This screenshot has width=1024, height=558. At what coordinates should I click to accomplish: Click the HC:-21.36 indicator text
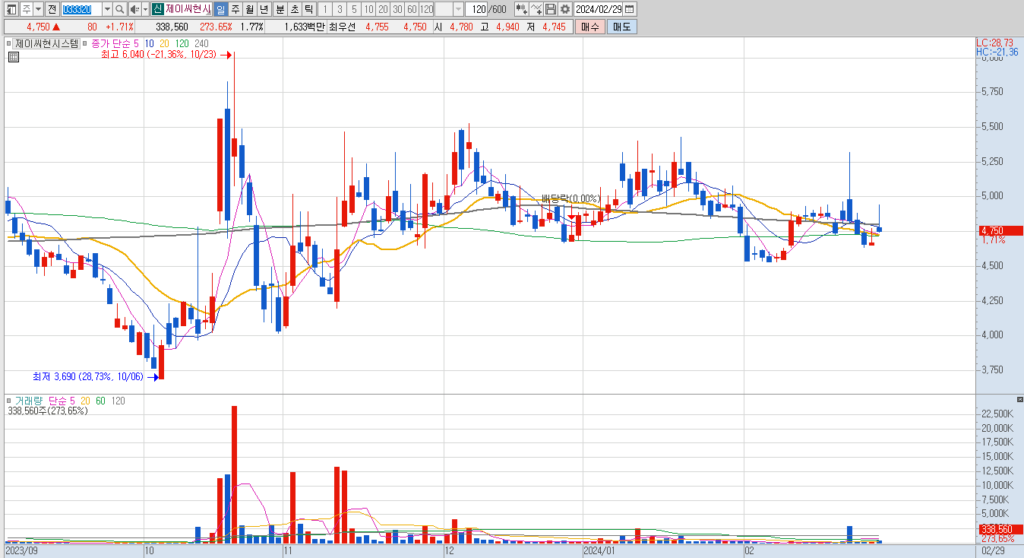(997, 52)
